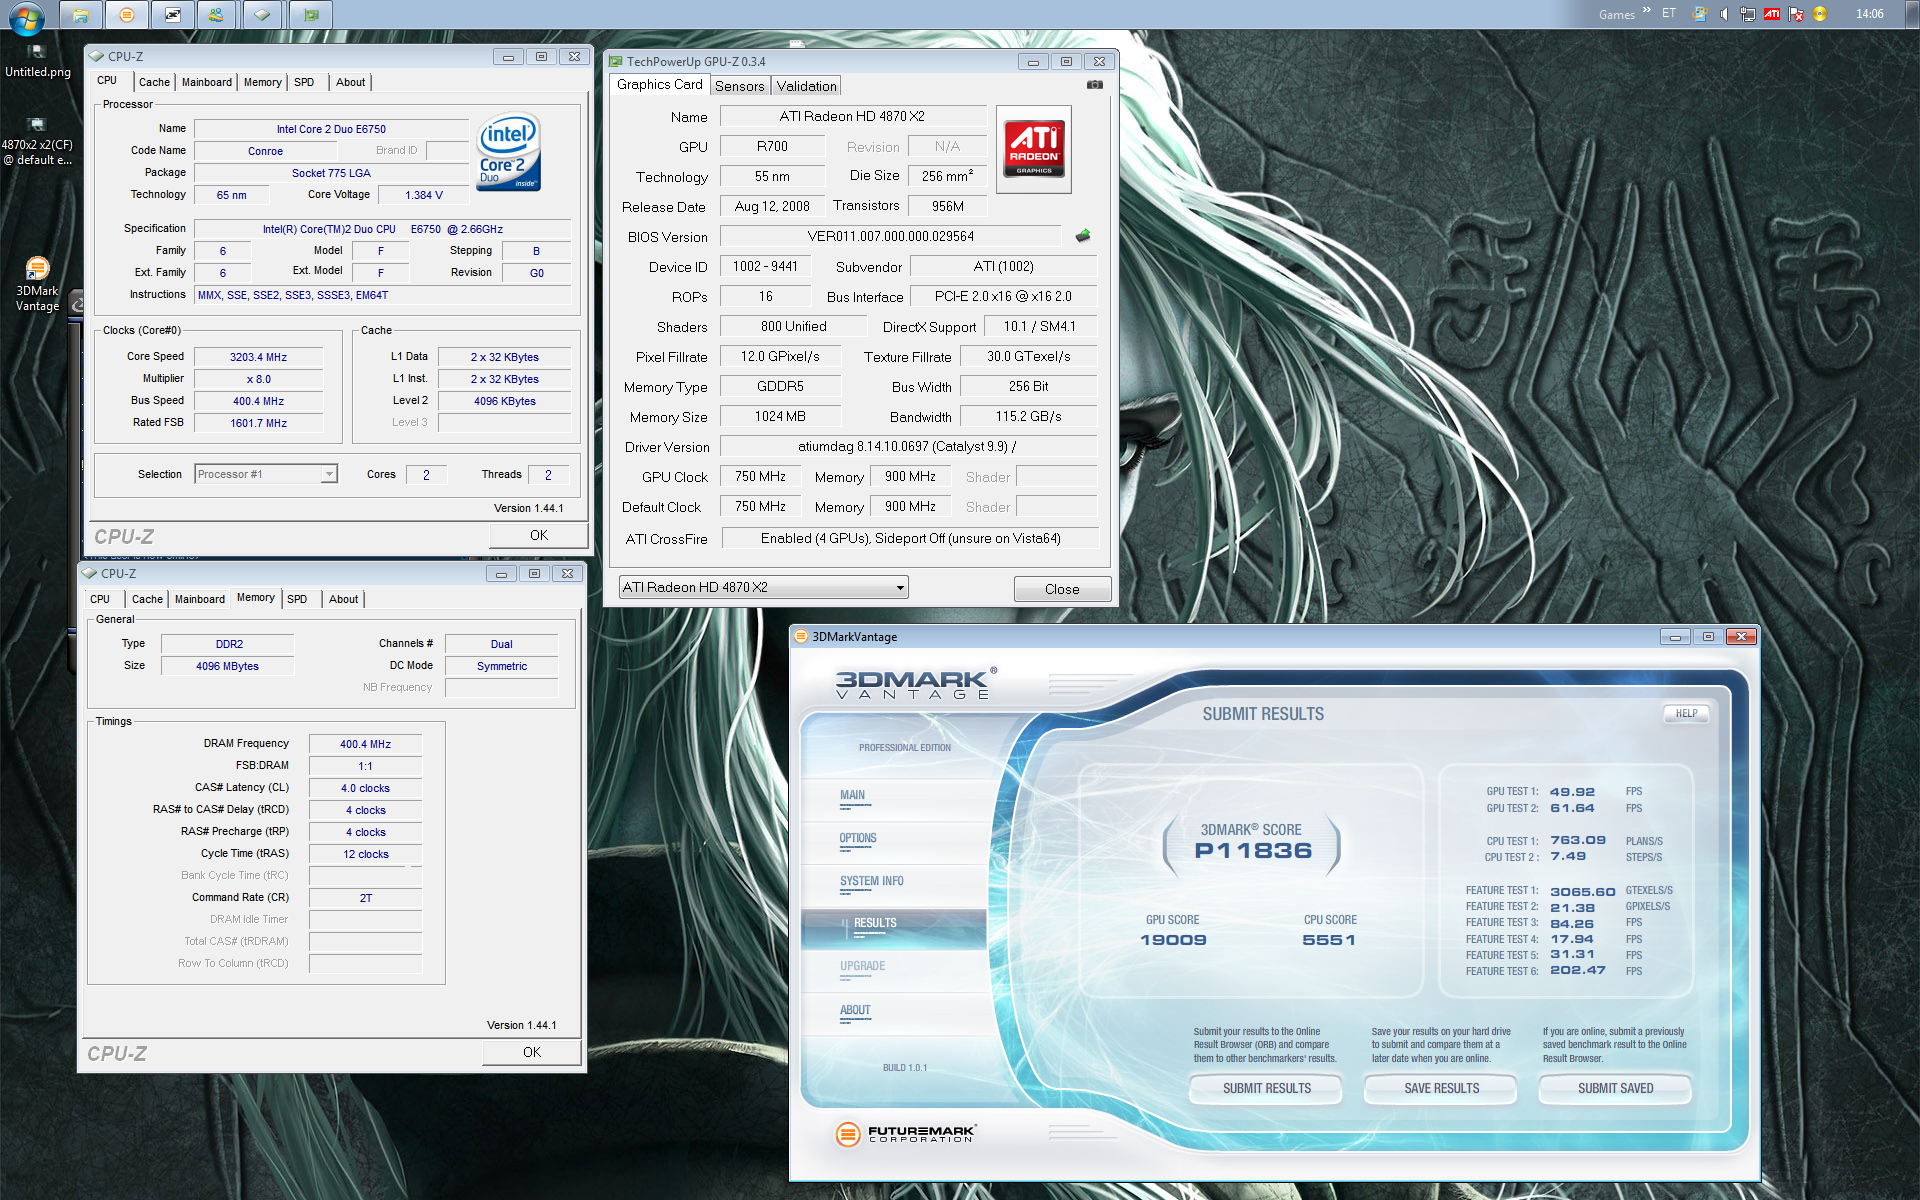This screenshot has width=1920, height=1200.
Task: Click the Driver Version field in GPU-Z
Action: pos(908,446)
